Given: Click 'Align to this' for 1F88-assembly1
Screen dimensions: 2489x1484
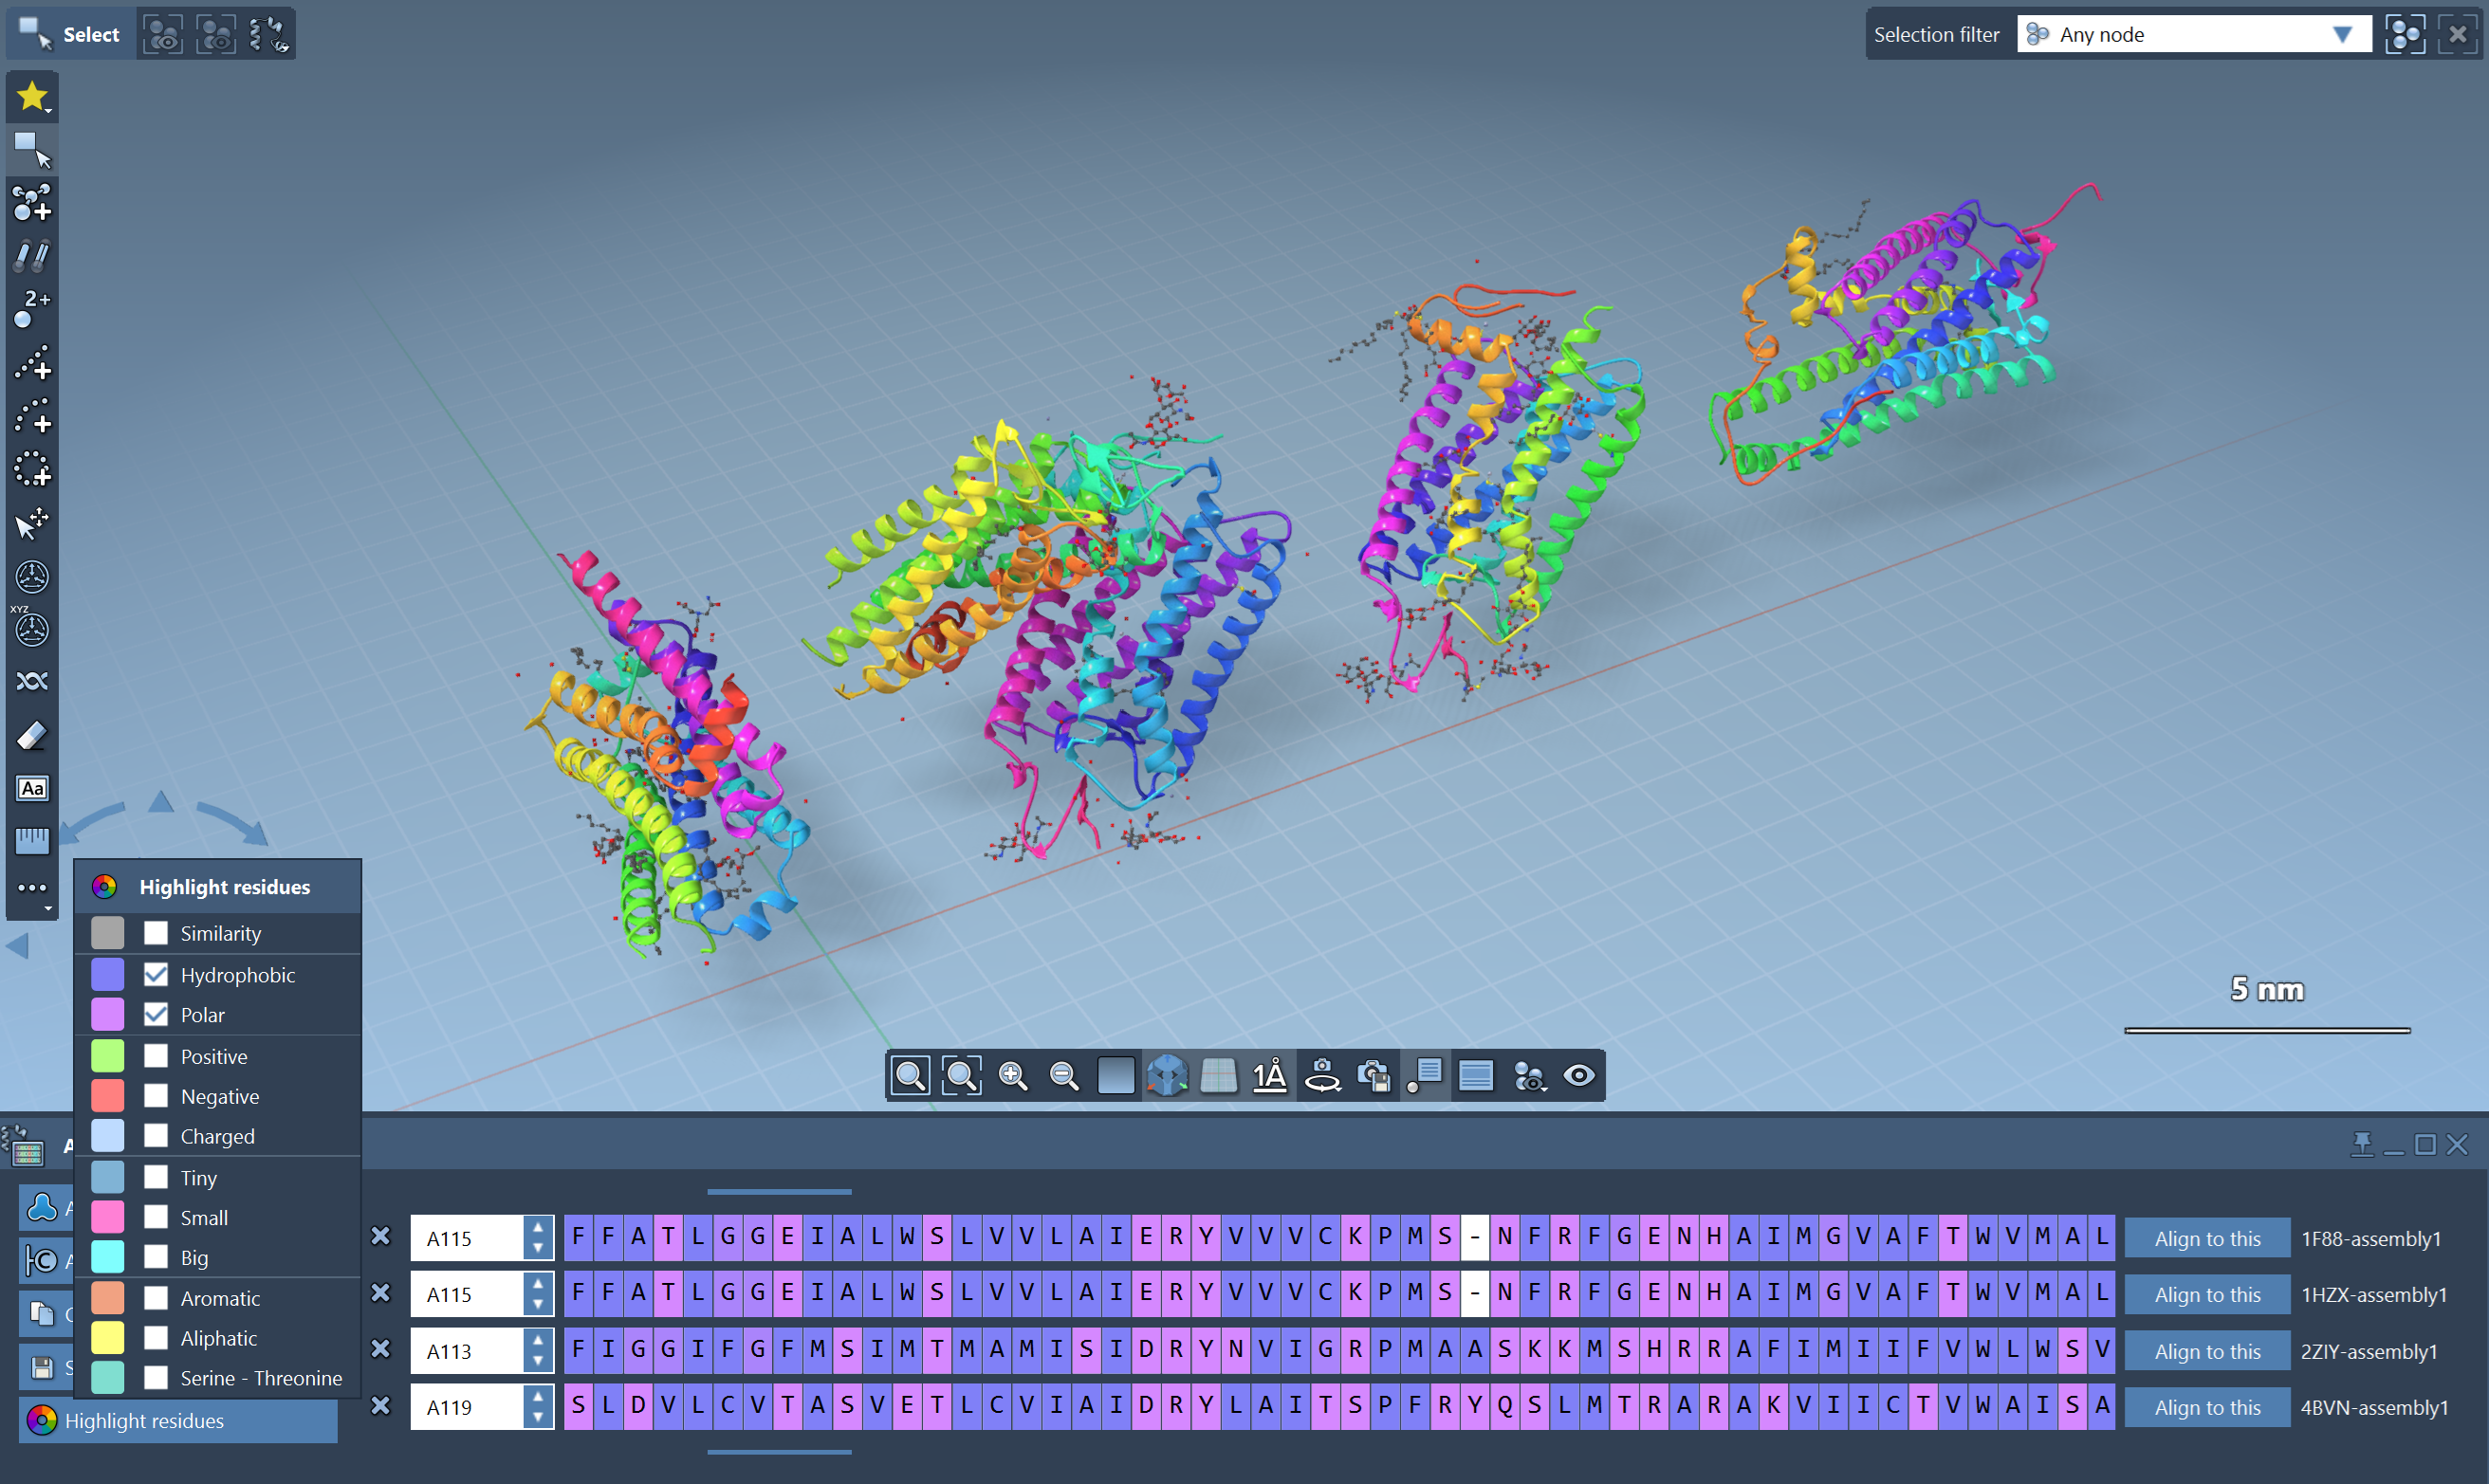Looking at the screenshot, I should pyautogui.click(x=2206, y=1238).
